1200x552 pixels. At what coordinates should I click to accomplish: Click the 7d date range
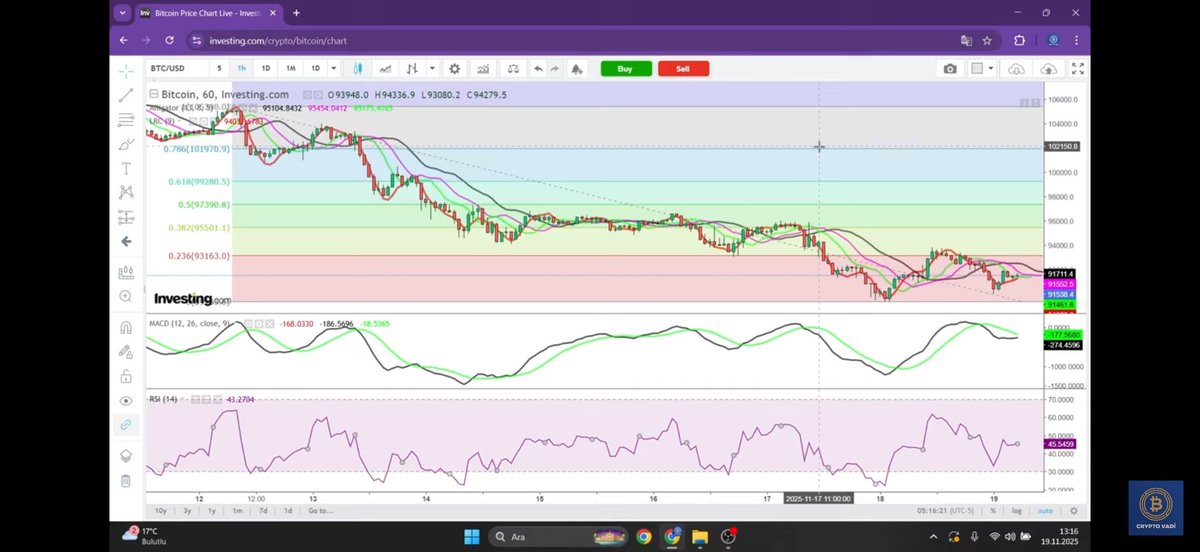262,510
